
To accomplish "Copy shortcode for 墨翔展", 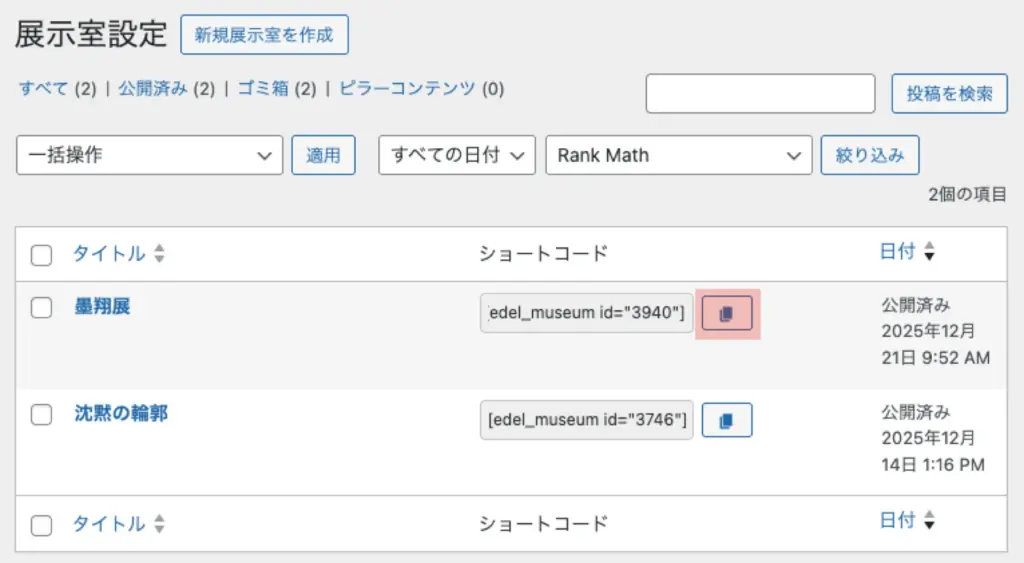I will click(x=727, y=313).
